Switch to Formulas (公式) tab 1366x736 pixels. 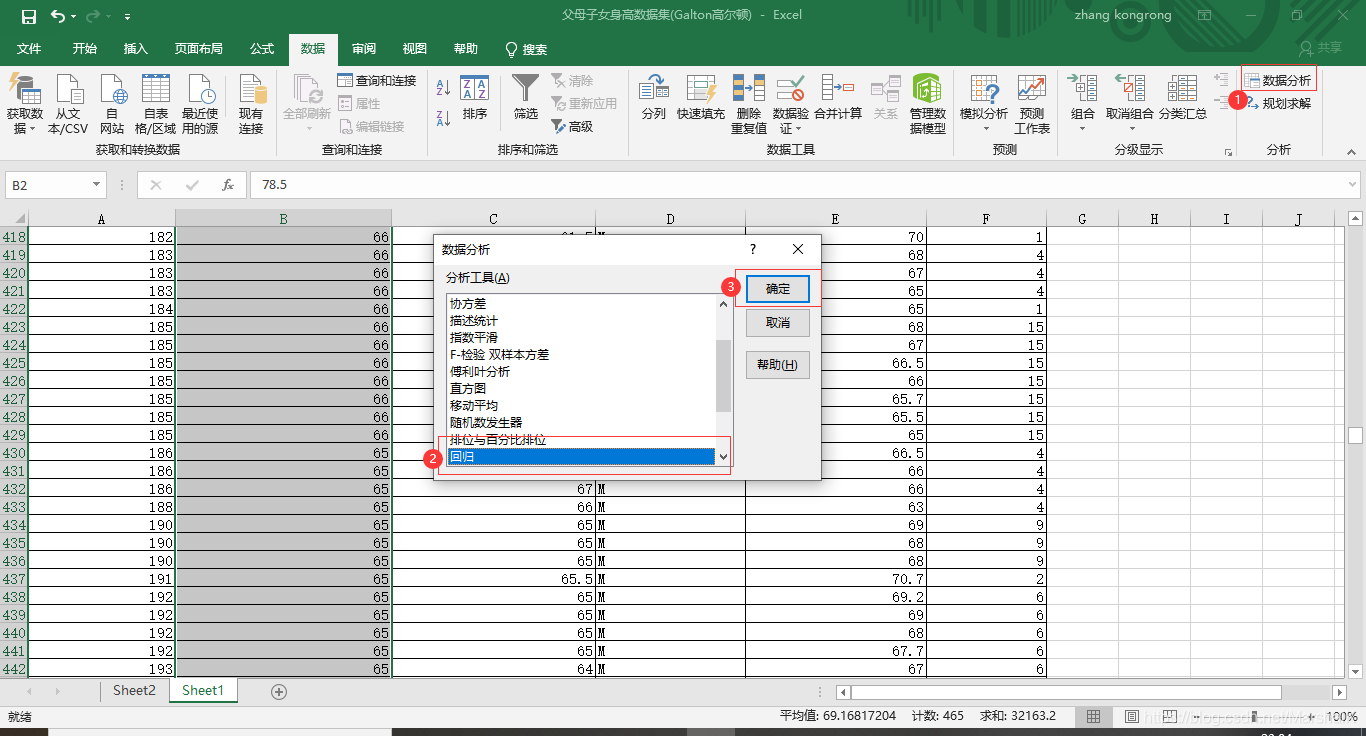point(262,49)
